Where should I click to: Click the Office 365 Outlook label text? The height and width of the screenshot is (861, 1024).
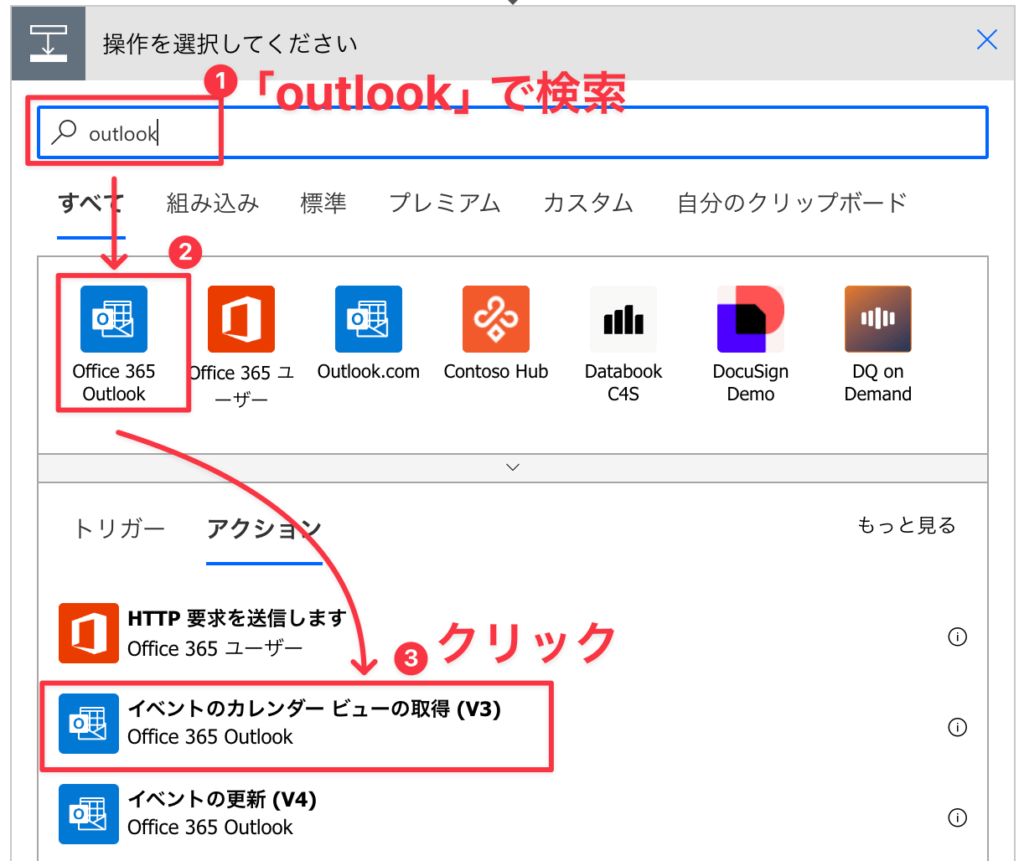pos(114,383)
